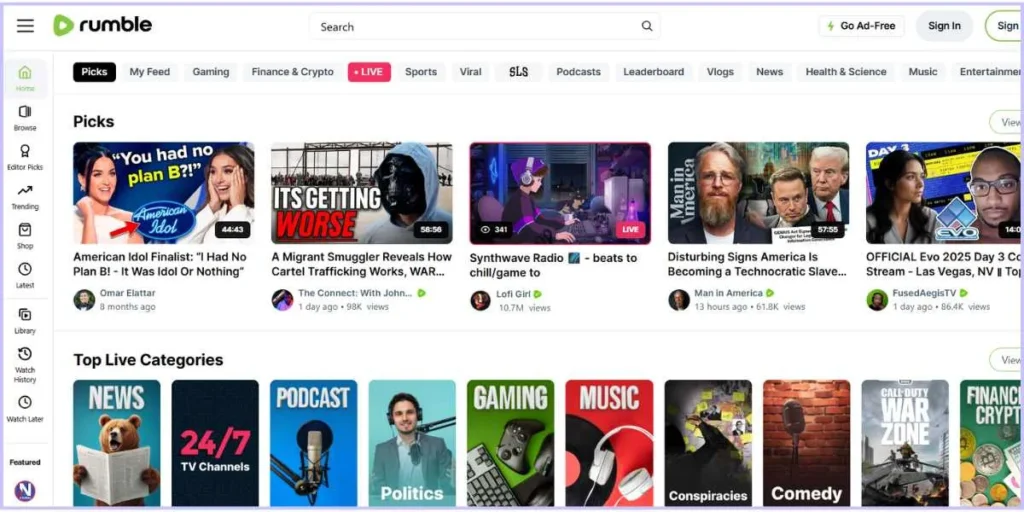Open Editor Picks in the sidebar

(25, 157)
